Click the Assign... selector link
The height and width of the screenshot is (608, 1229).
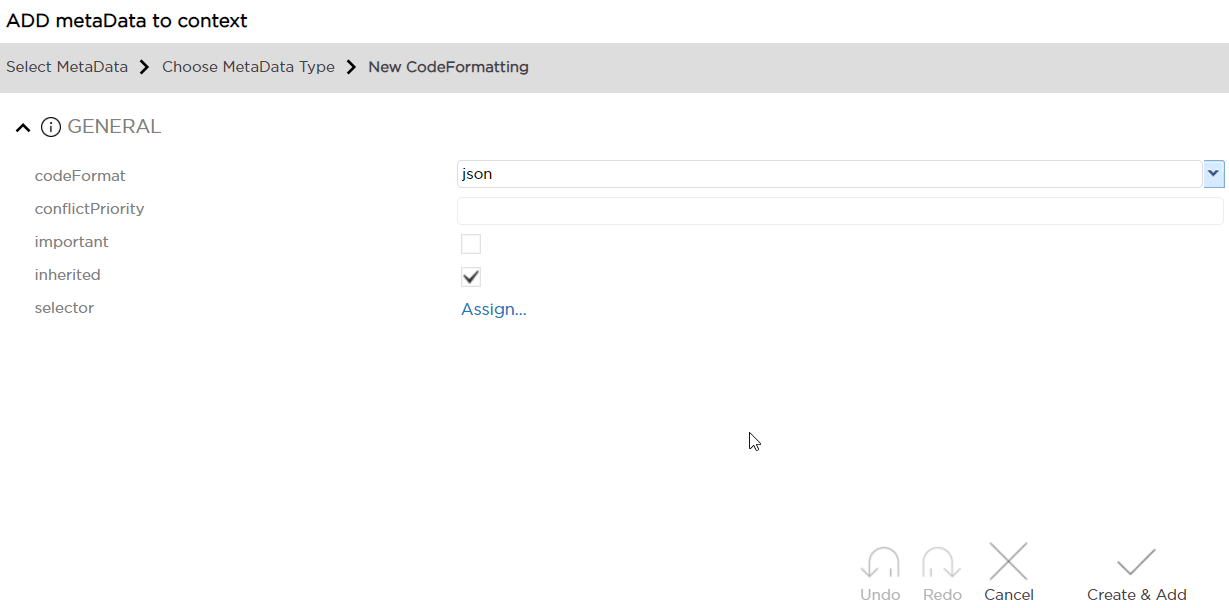pyautogui.click(x=494, y=309)
